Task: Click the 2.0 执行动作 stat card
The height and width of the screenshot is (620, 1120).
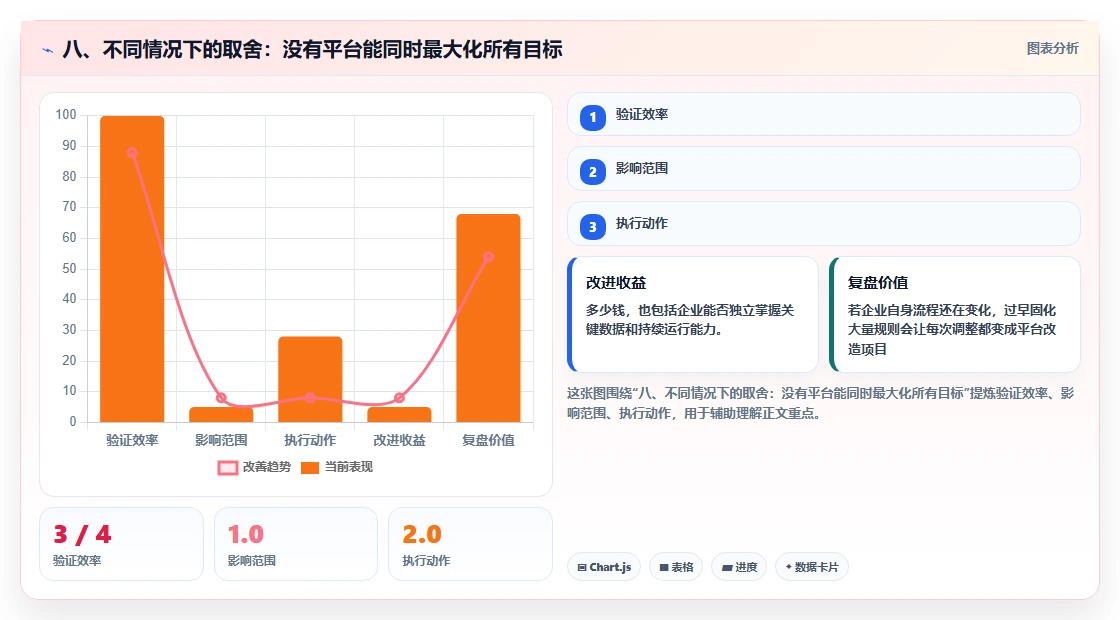Action: (470, 544)
